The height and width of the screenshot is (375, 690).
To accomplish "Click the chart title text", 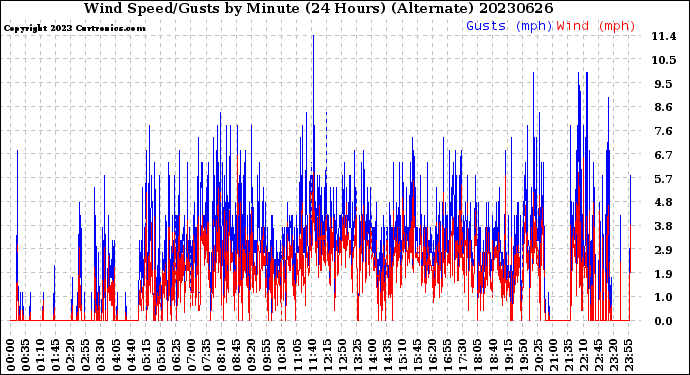I will [319, 8].
